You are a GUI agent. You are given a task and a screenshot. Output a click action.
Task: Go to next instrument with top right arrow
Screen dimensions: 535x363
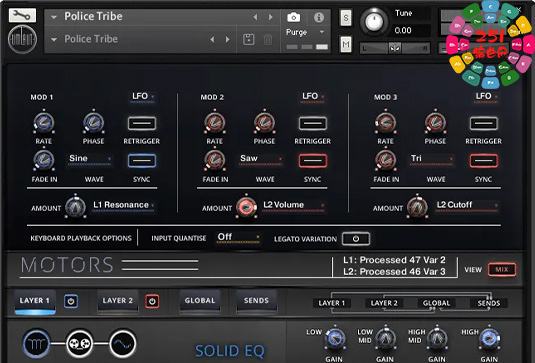[x=271, y=17]
